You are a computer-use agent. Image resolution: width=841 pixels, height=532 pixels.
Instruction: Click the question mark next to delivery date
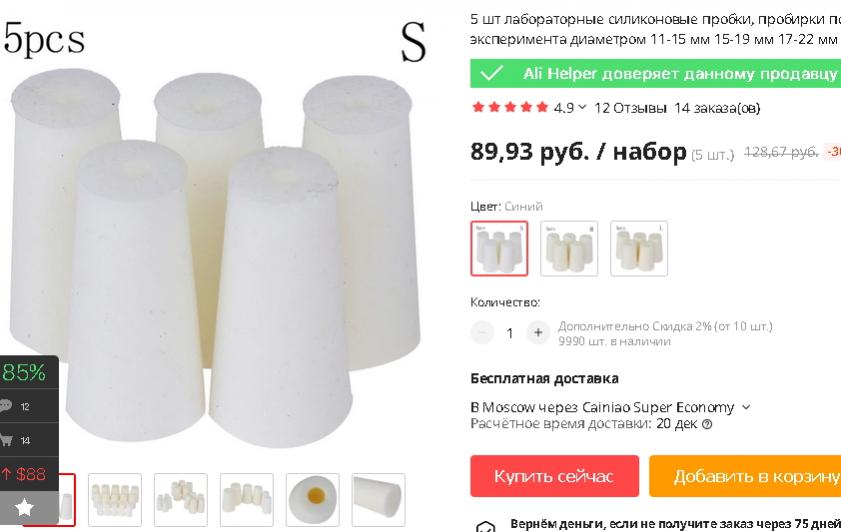point(707,424)
